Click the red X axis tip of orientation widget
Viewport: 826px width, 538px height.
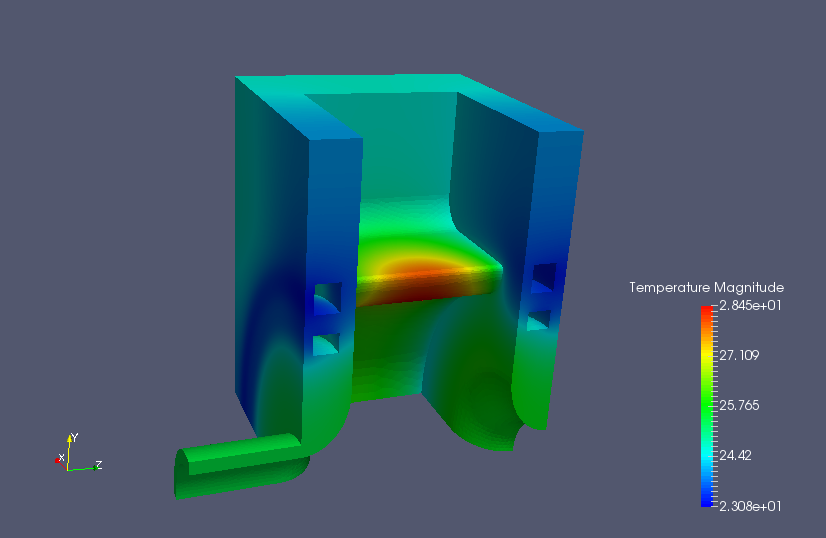click(x=57, y=461)
